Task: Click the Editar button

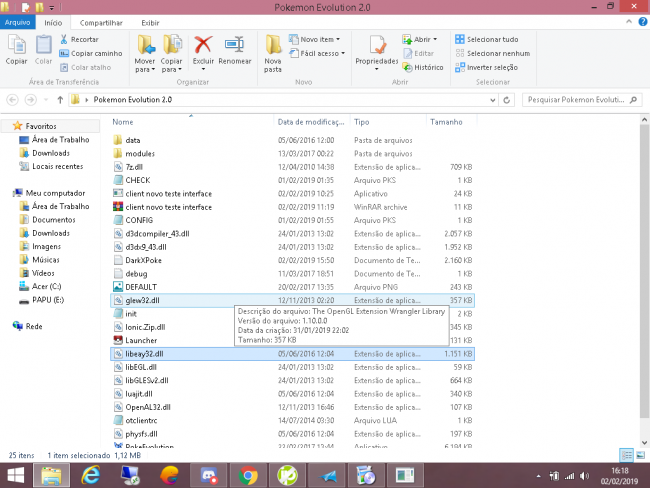Action: 418,53
